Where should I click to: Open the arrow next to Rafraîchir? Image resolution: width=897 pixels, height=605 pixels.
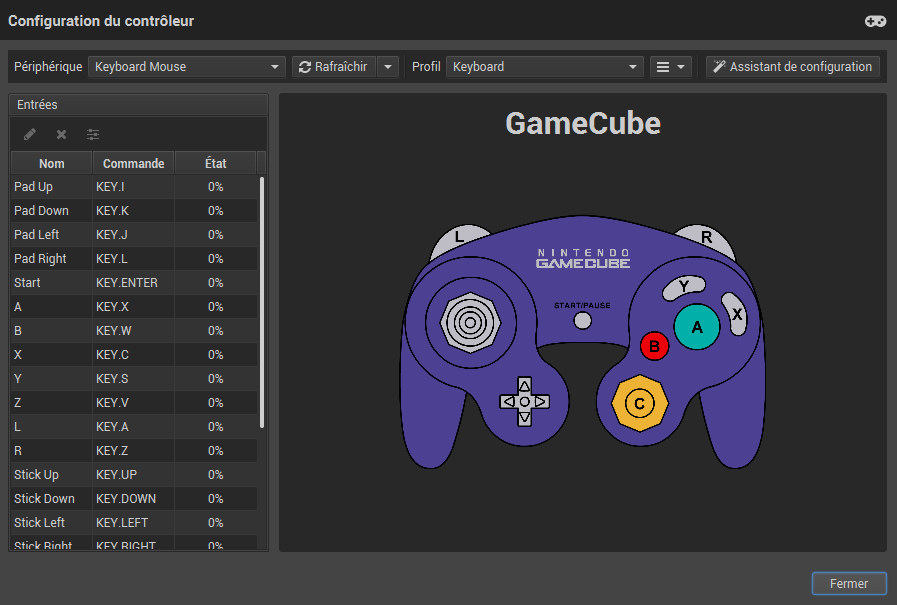(x=388, y=67)
